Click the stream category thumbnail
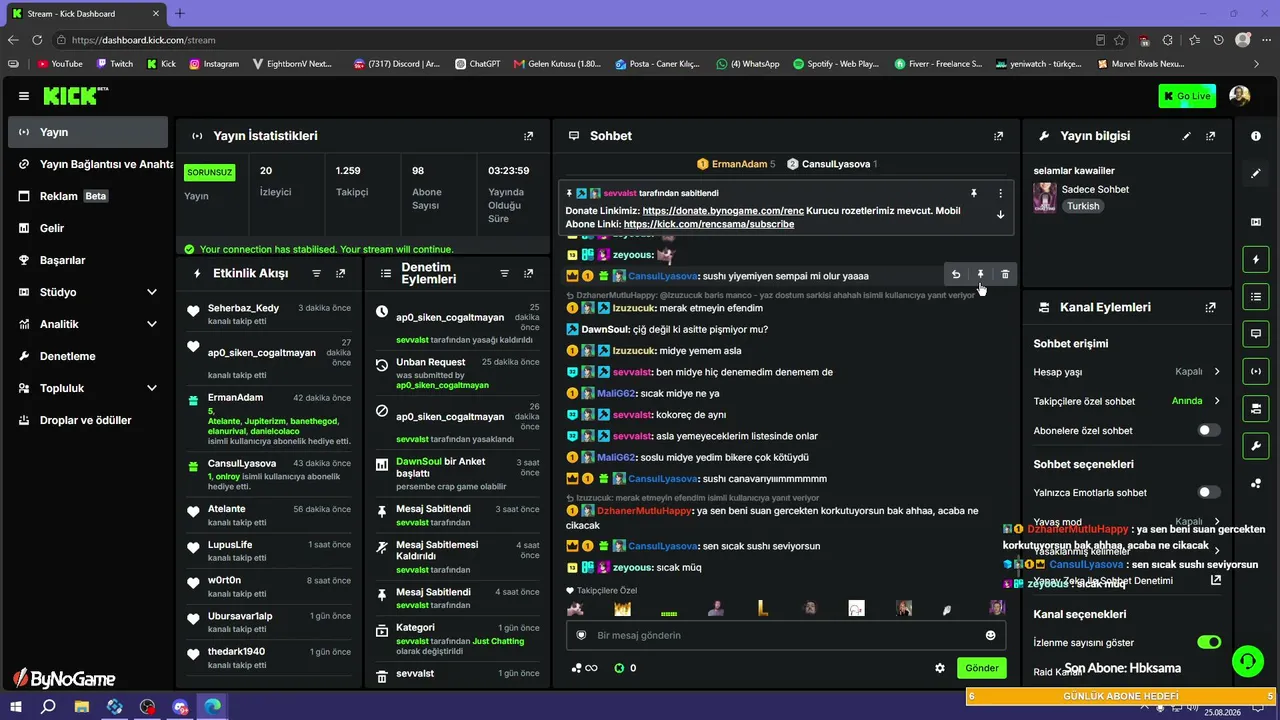This screenshot has width=1280, height=720. (1045, 197)
